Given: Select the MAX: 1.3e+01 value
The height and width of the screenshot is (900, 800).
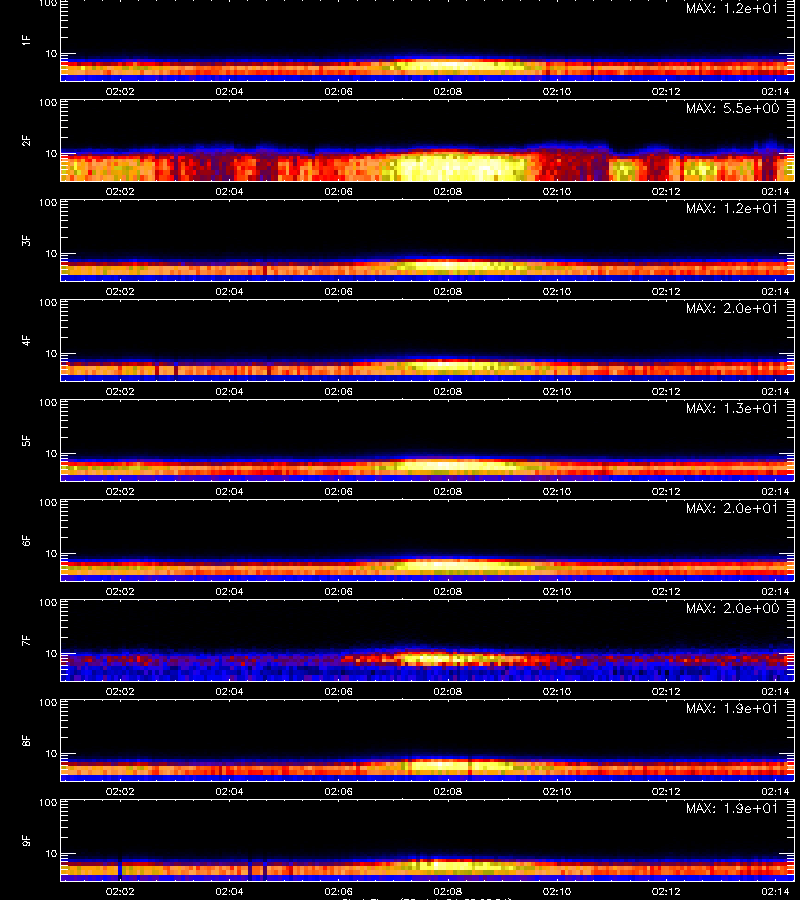Looking at the screenshot, I should pos(732,409).
